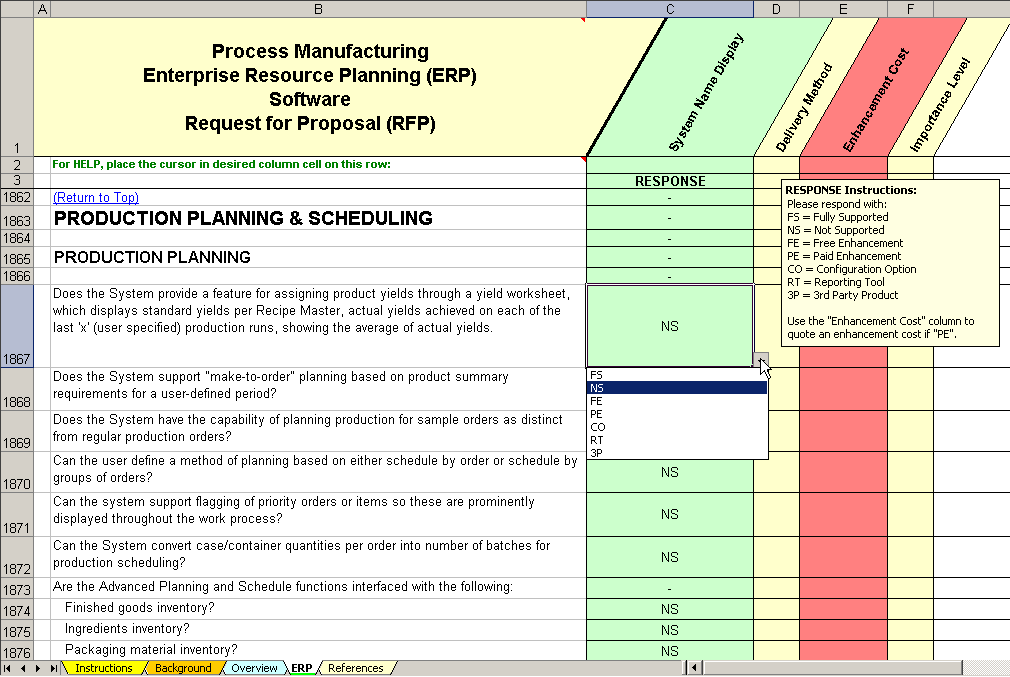
Task: Go to first sheet tab arrow
Action: click(x=8, y=669)
